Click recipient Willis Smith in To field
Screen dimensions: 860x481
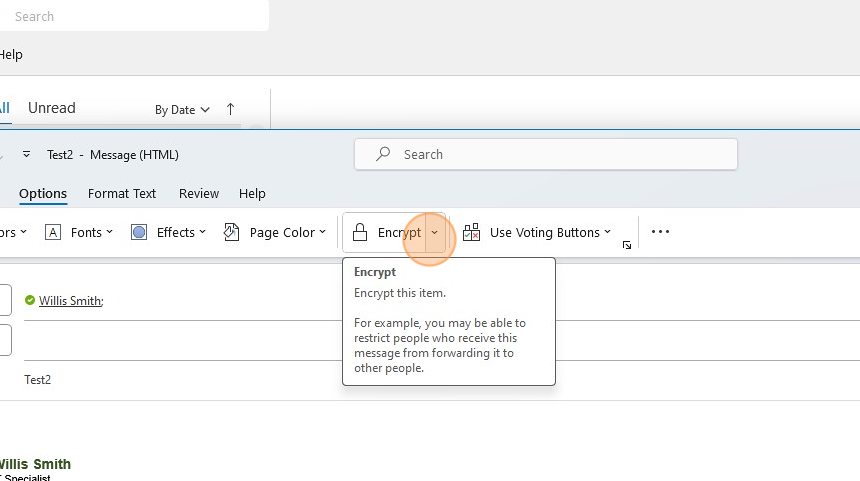[71, 301]
